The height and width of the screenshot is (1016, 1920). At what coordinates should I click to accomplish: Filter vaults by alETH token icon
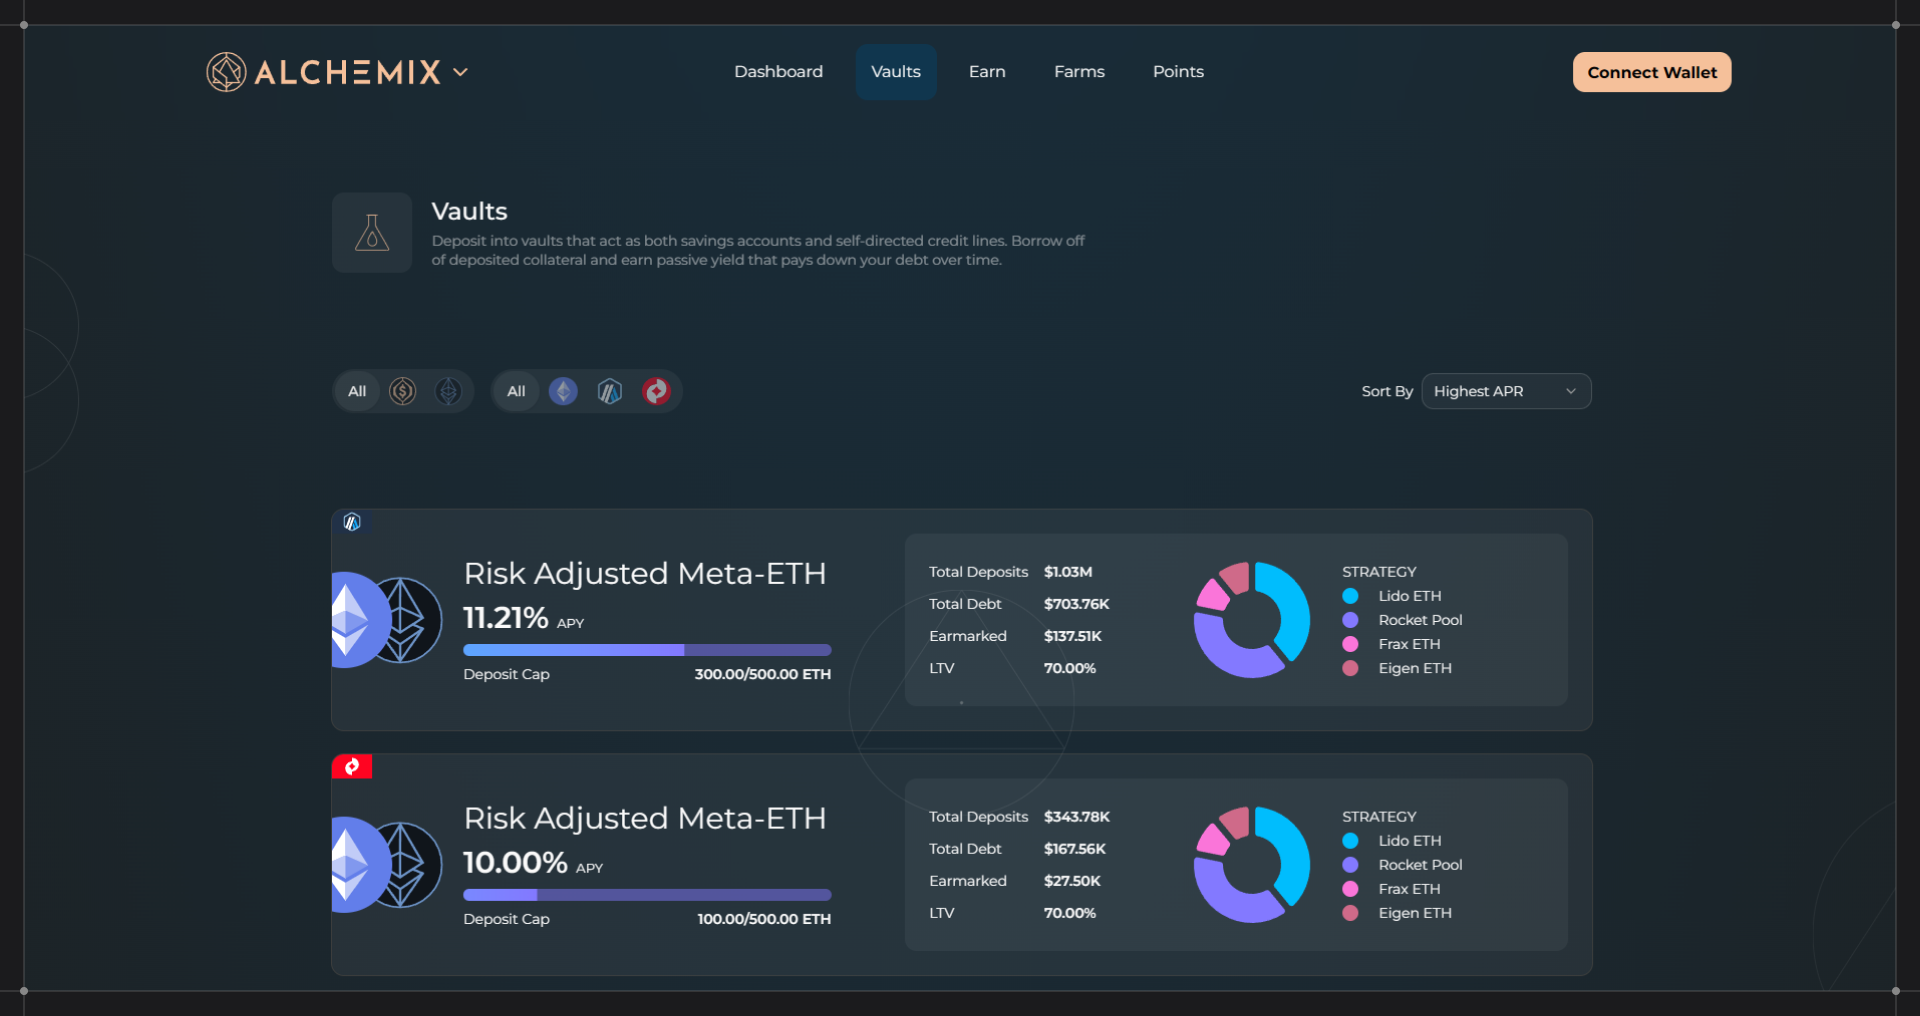[x=448, y=391]
